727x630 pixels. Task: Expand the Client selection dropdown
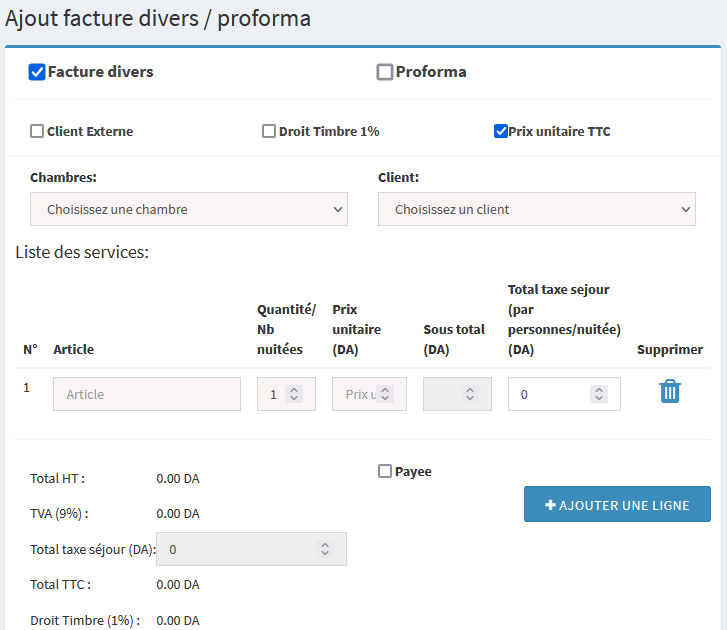[x=536, y=209]
